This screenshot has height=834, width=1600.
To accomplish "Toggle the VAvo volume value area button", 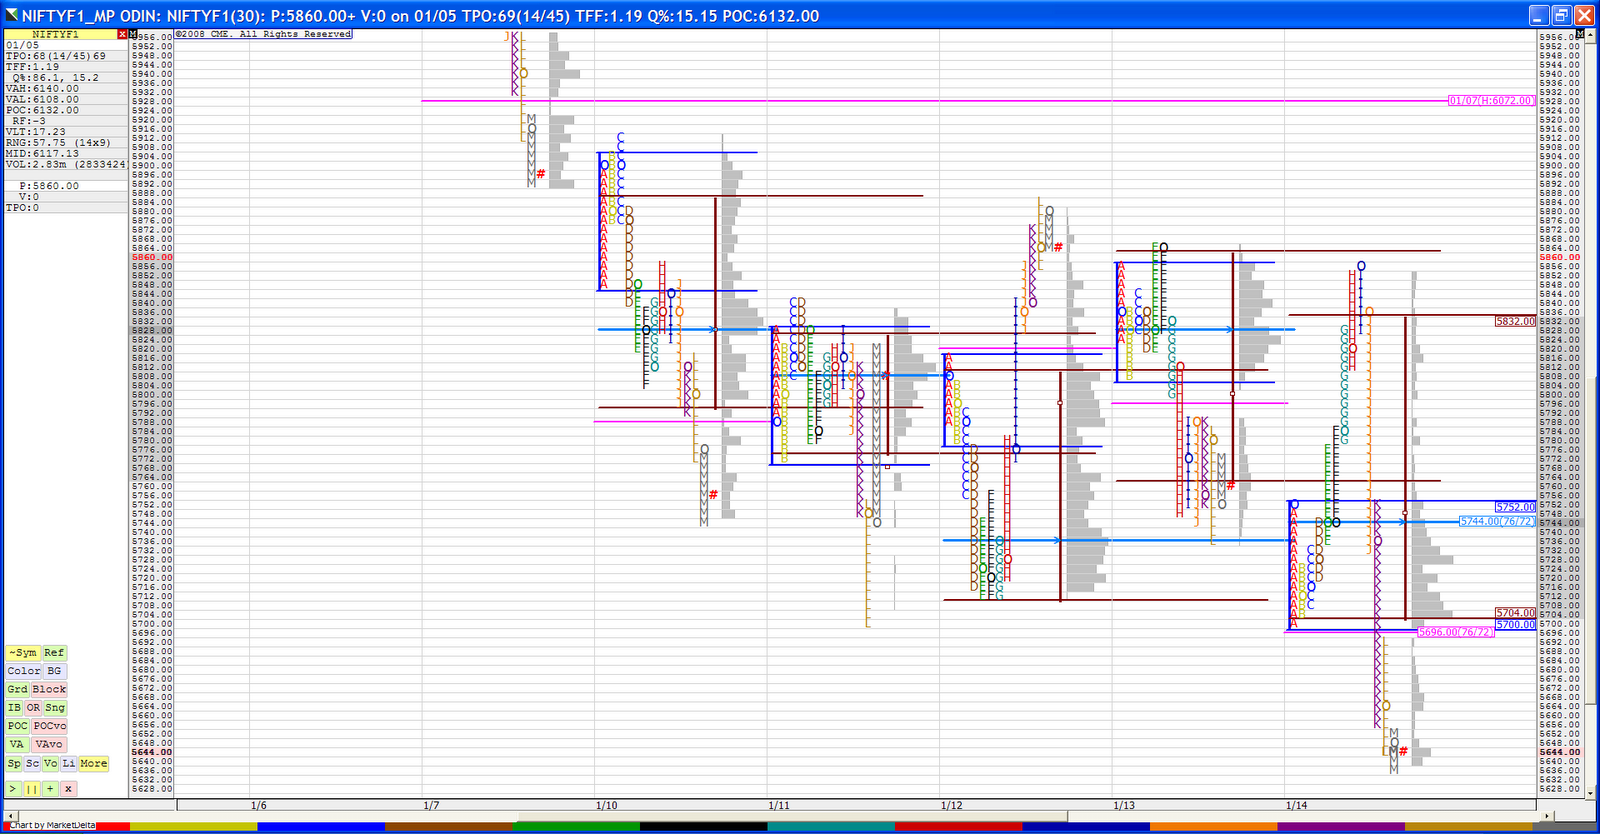I will click(x=49, y=744).
